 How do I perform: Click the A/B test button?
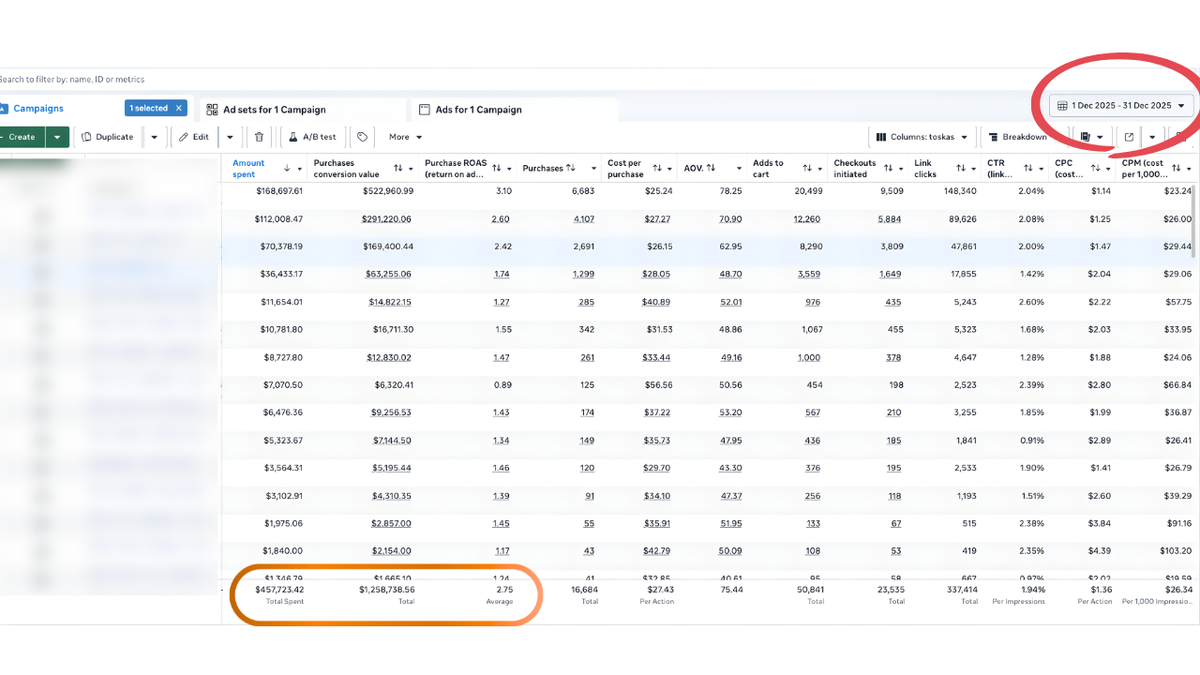click(x=312, y=137)
